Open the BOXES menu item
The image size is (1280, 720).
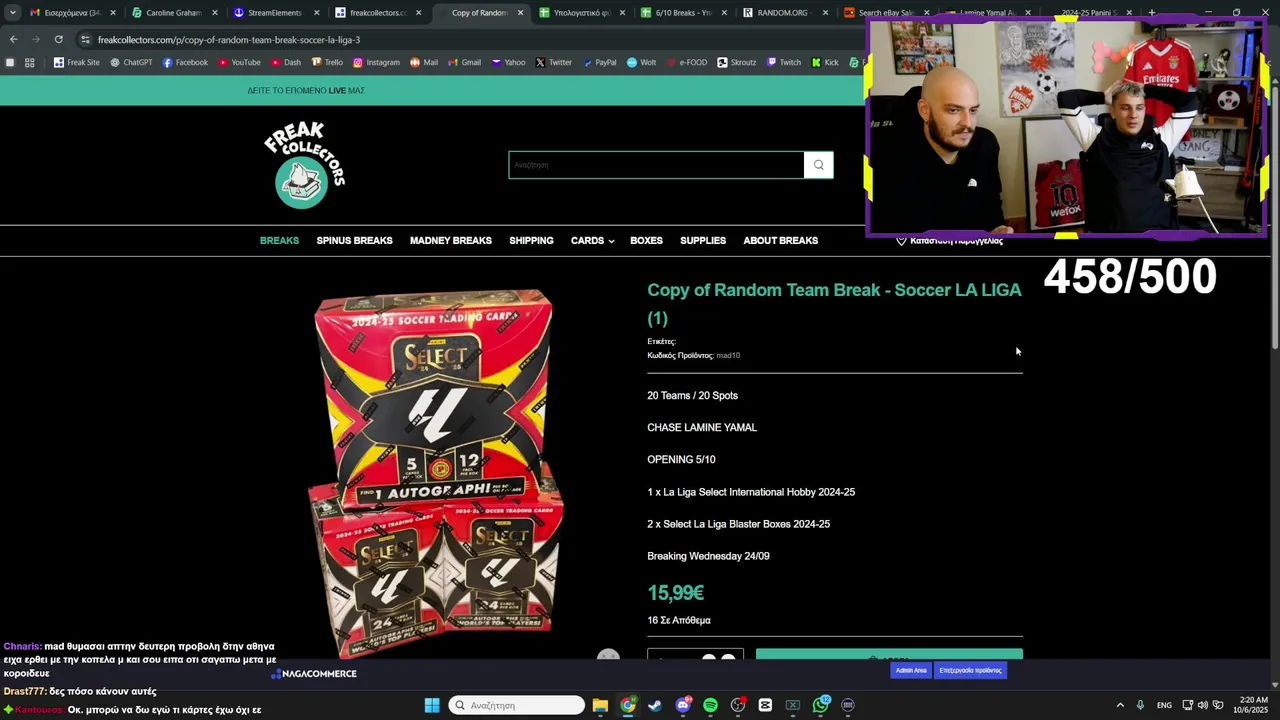tap(646, 241)
